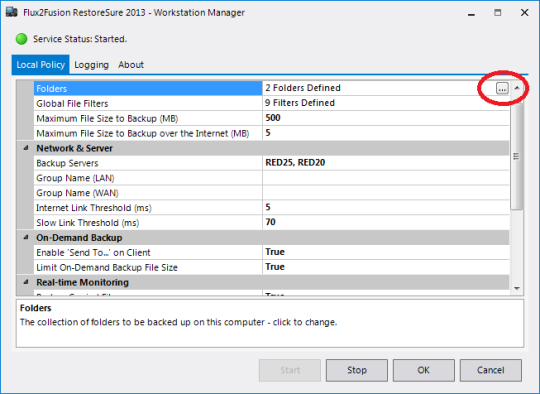
Task: Click the application icon in title bar
Action: click(12, 13)
